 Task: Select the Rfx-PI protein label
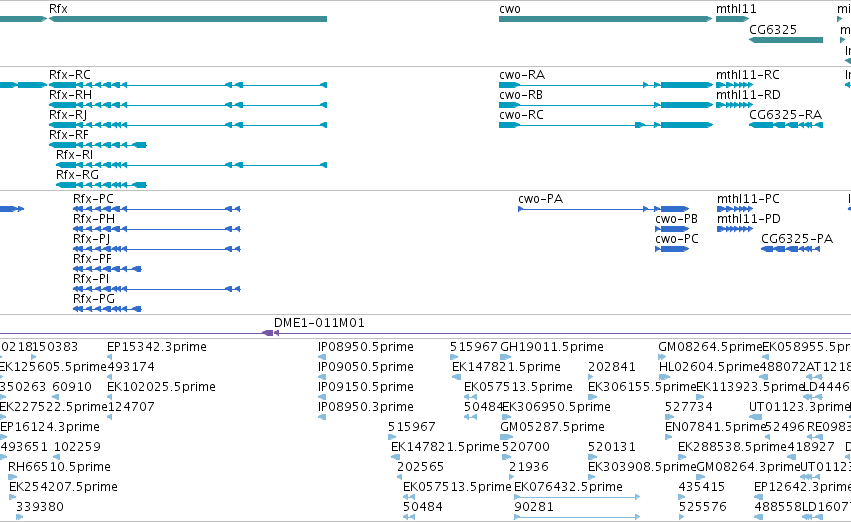click(91, 279)
